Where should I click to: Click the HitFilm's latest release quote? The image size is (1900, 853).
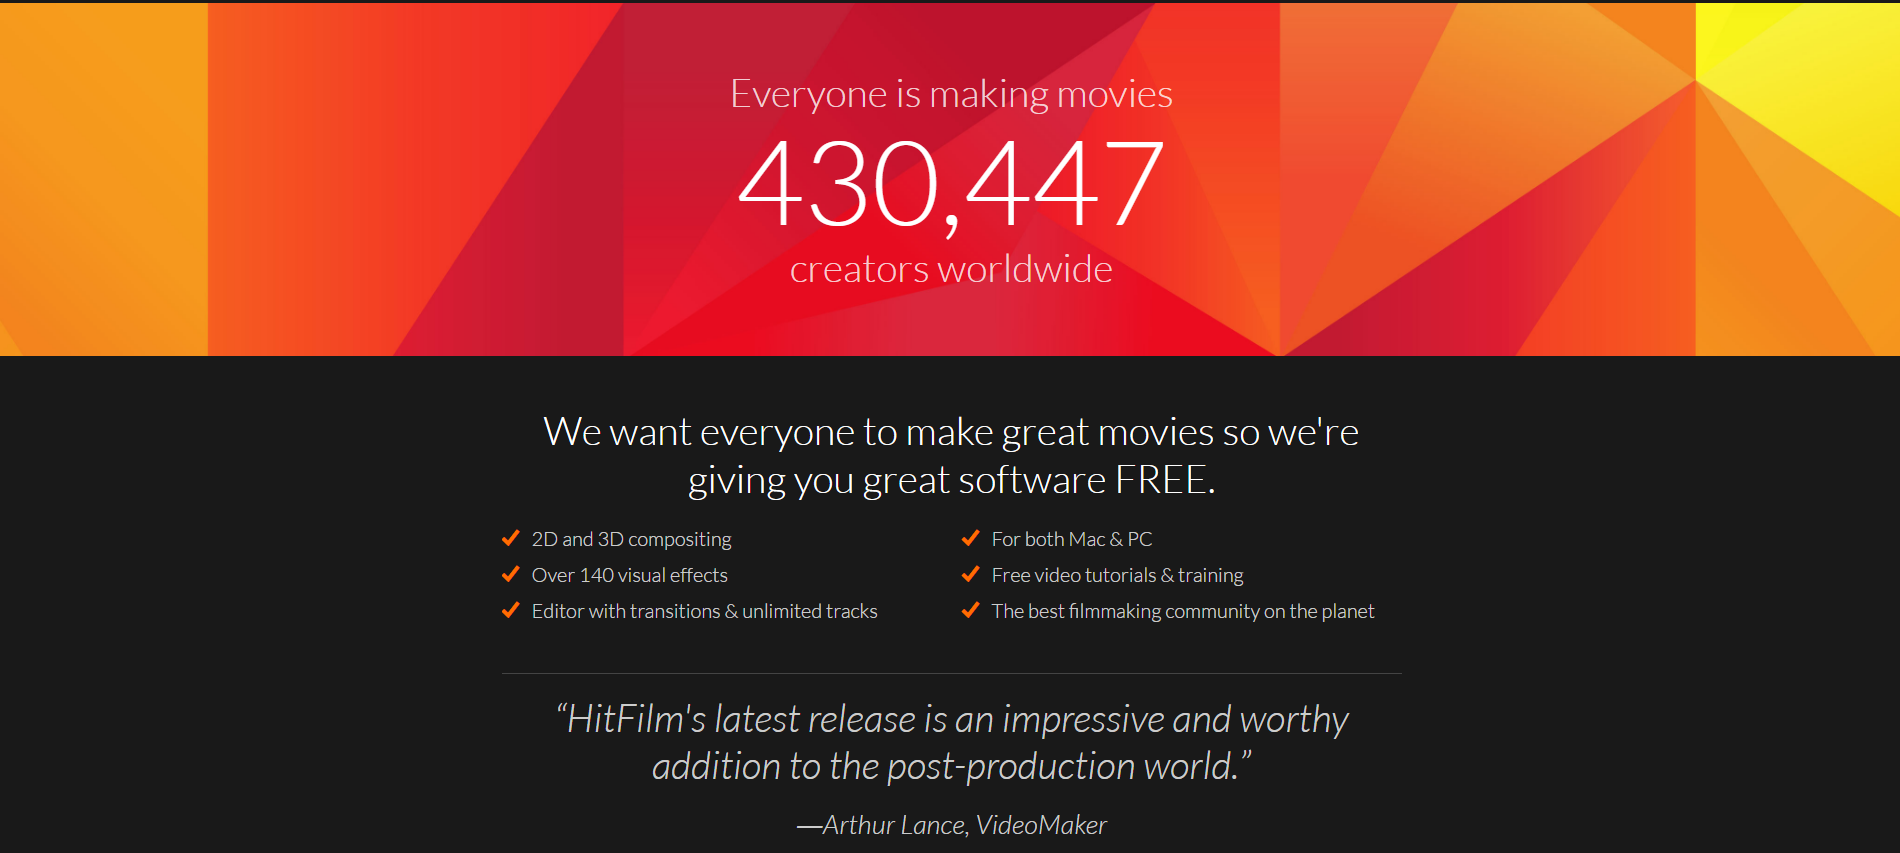951,743
